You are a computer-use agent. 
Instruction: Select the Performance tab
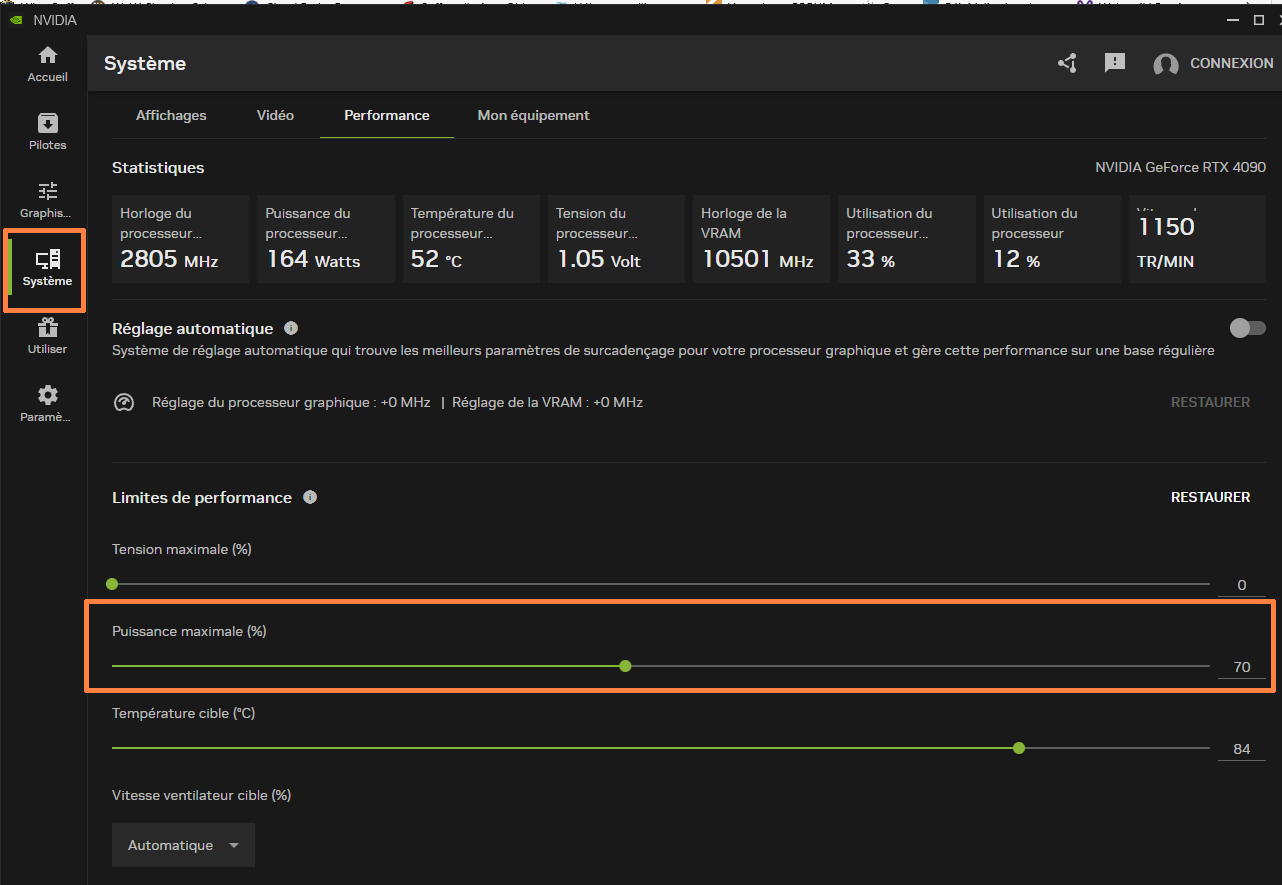(x=387, y=115)
